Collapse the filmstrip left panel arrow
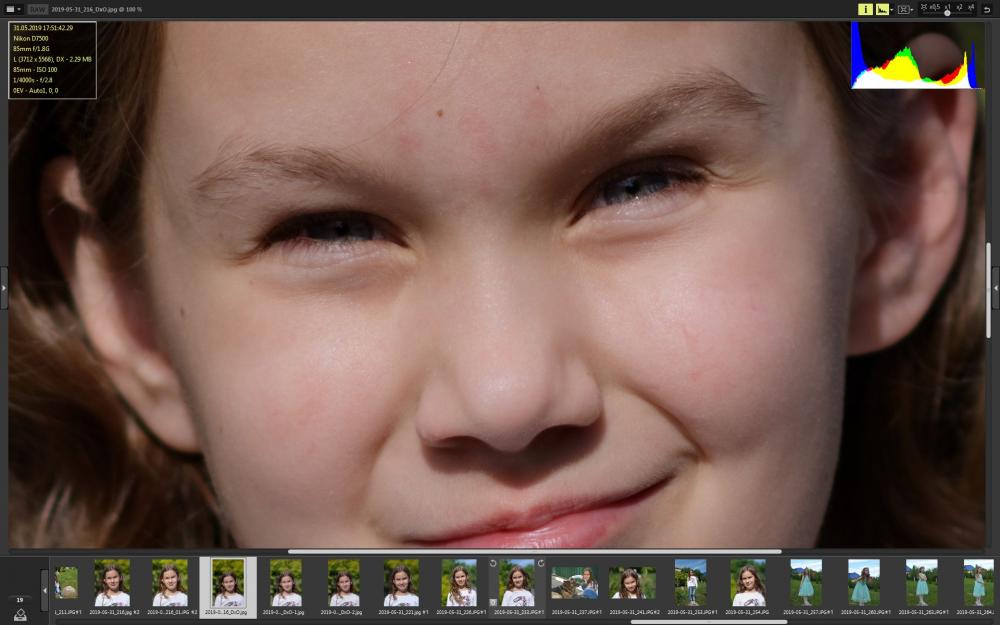This screenshot has width=1000, height=625. coord(45,591)
